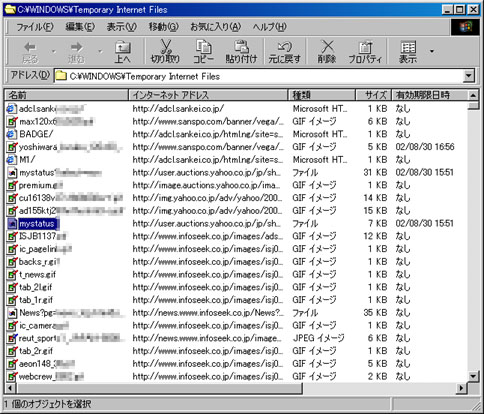Click the 35 KB size cell
The image size is (484, 414).
(375, 313)
